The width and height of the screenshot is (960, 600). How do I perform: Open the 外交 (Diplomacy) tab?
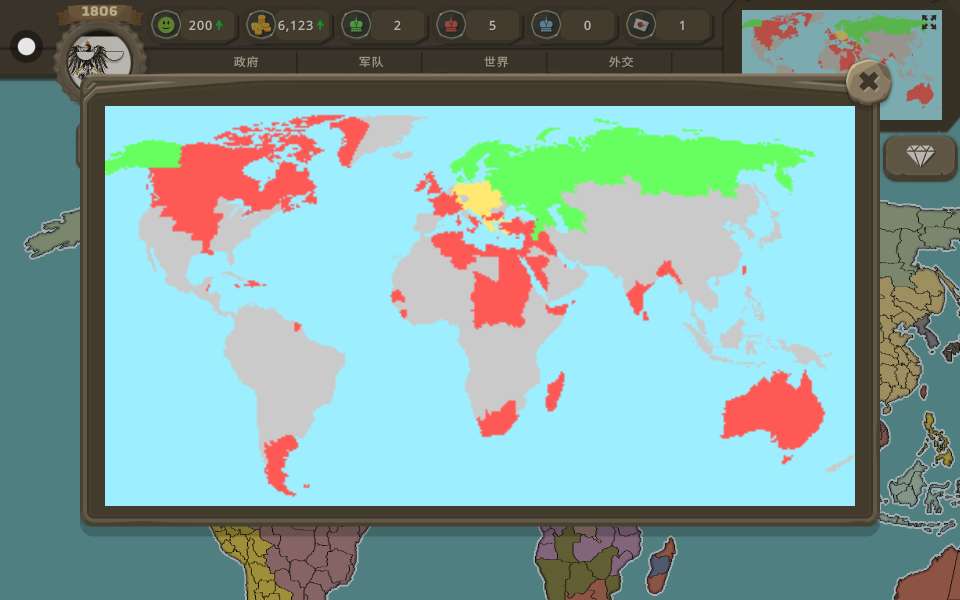point(621,62)
